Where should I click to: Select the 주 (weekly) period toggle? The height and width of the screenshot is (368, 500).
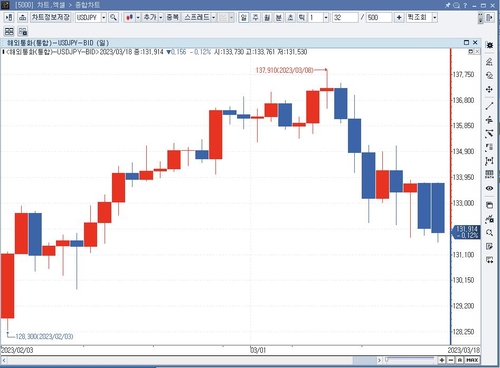[255, 17]
